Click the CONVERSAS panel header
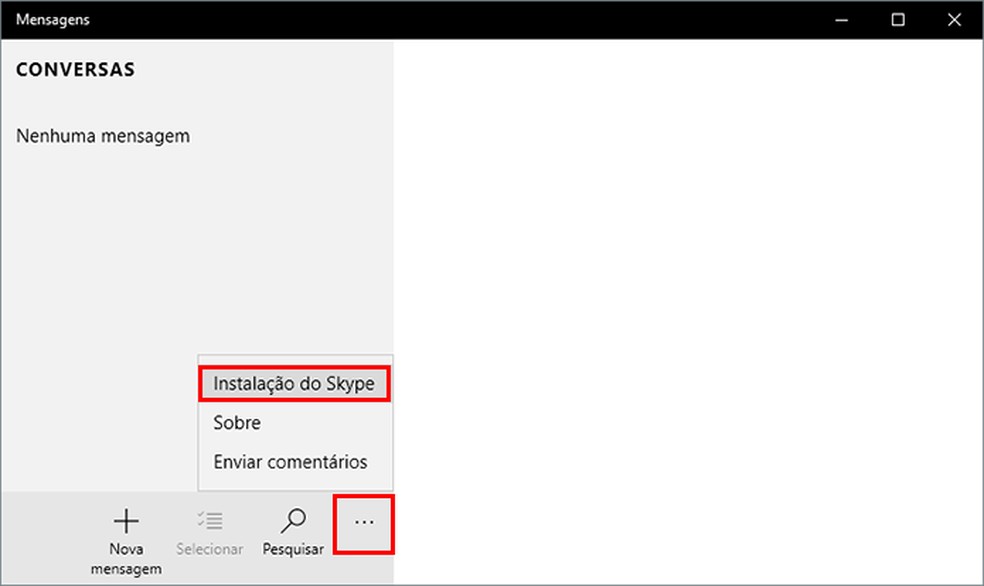 [75, 69]
